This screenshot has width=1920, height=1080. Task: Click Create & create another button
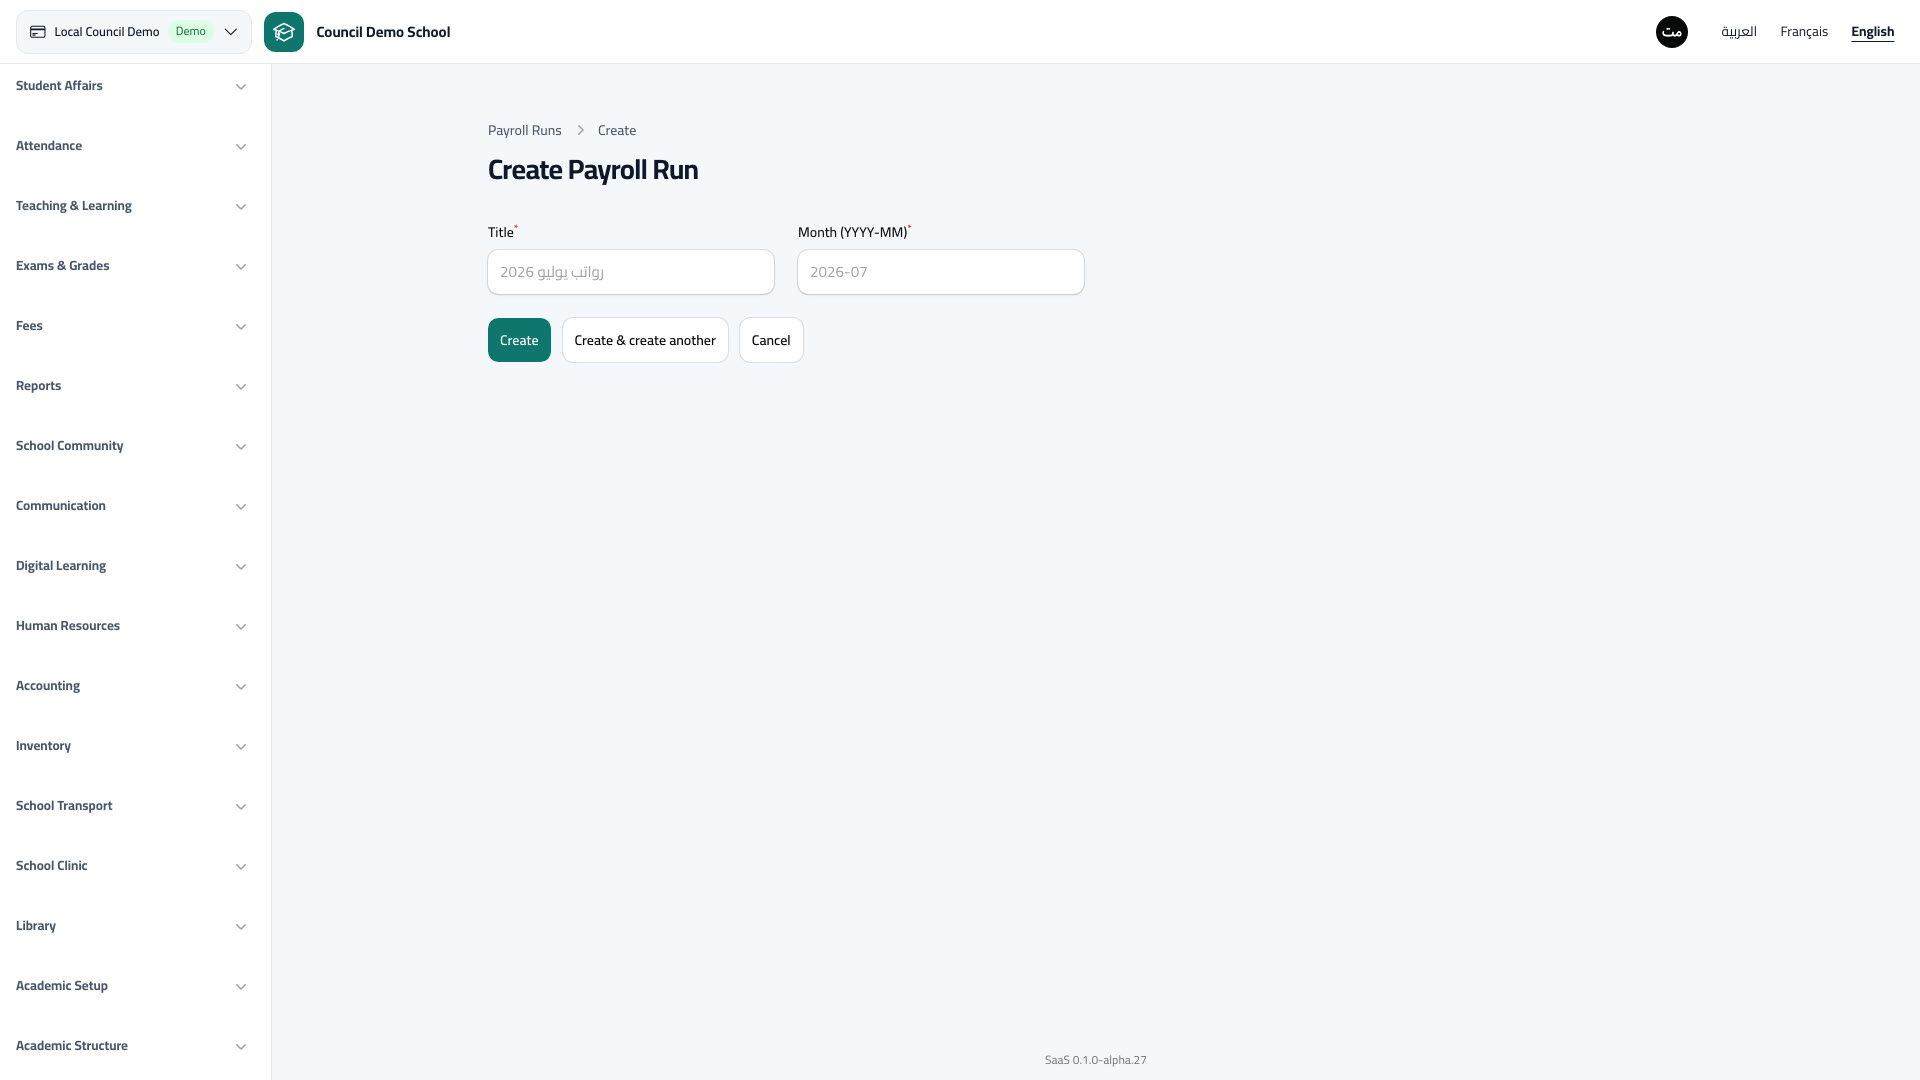(645, 340)
